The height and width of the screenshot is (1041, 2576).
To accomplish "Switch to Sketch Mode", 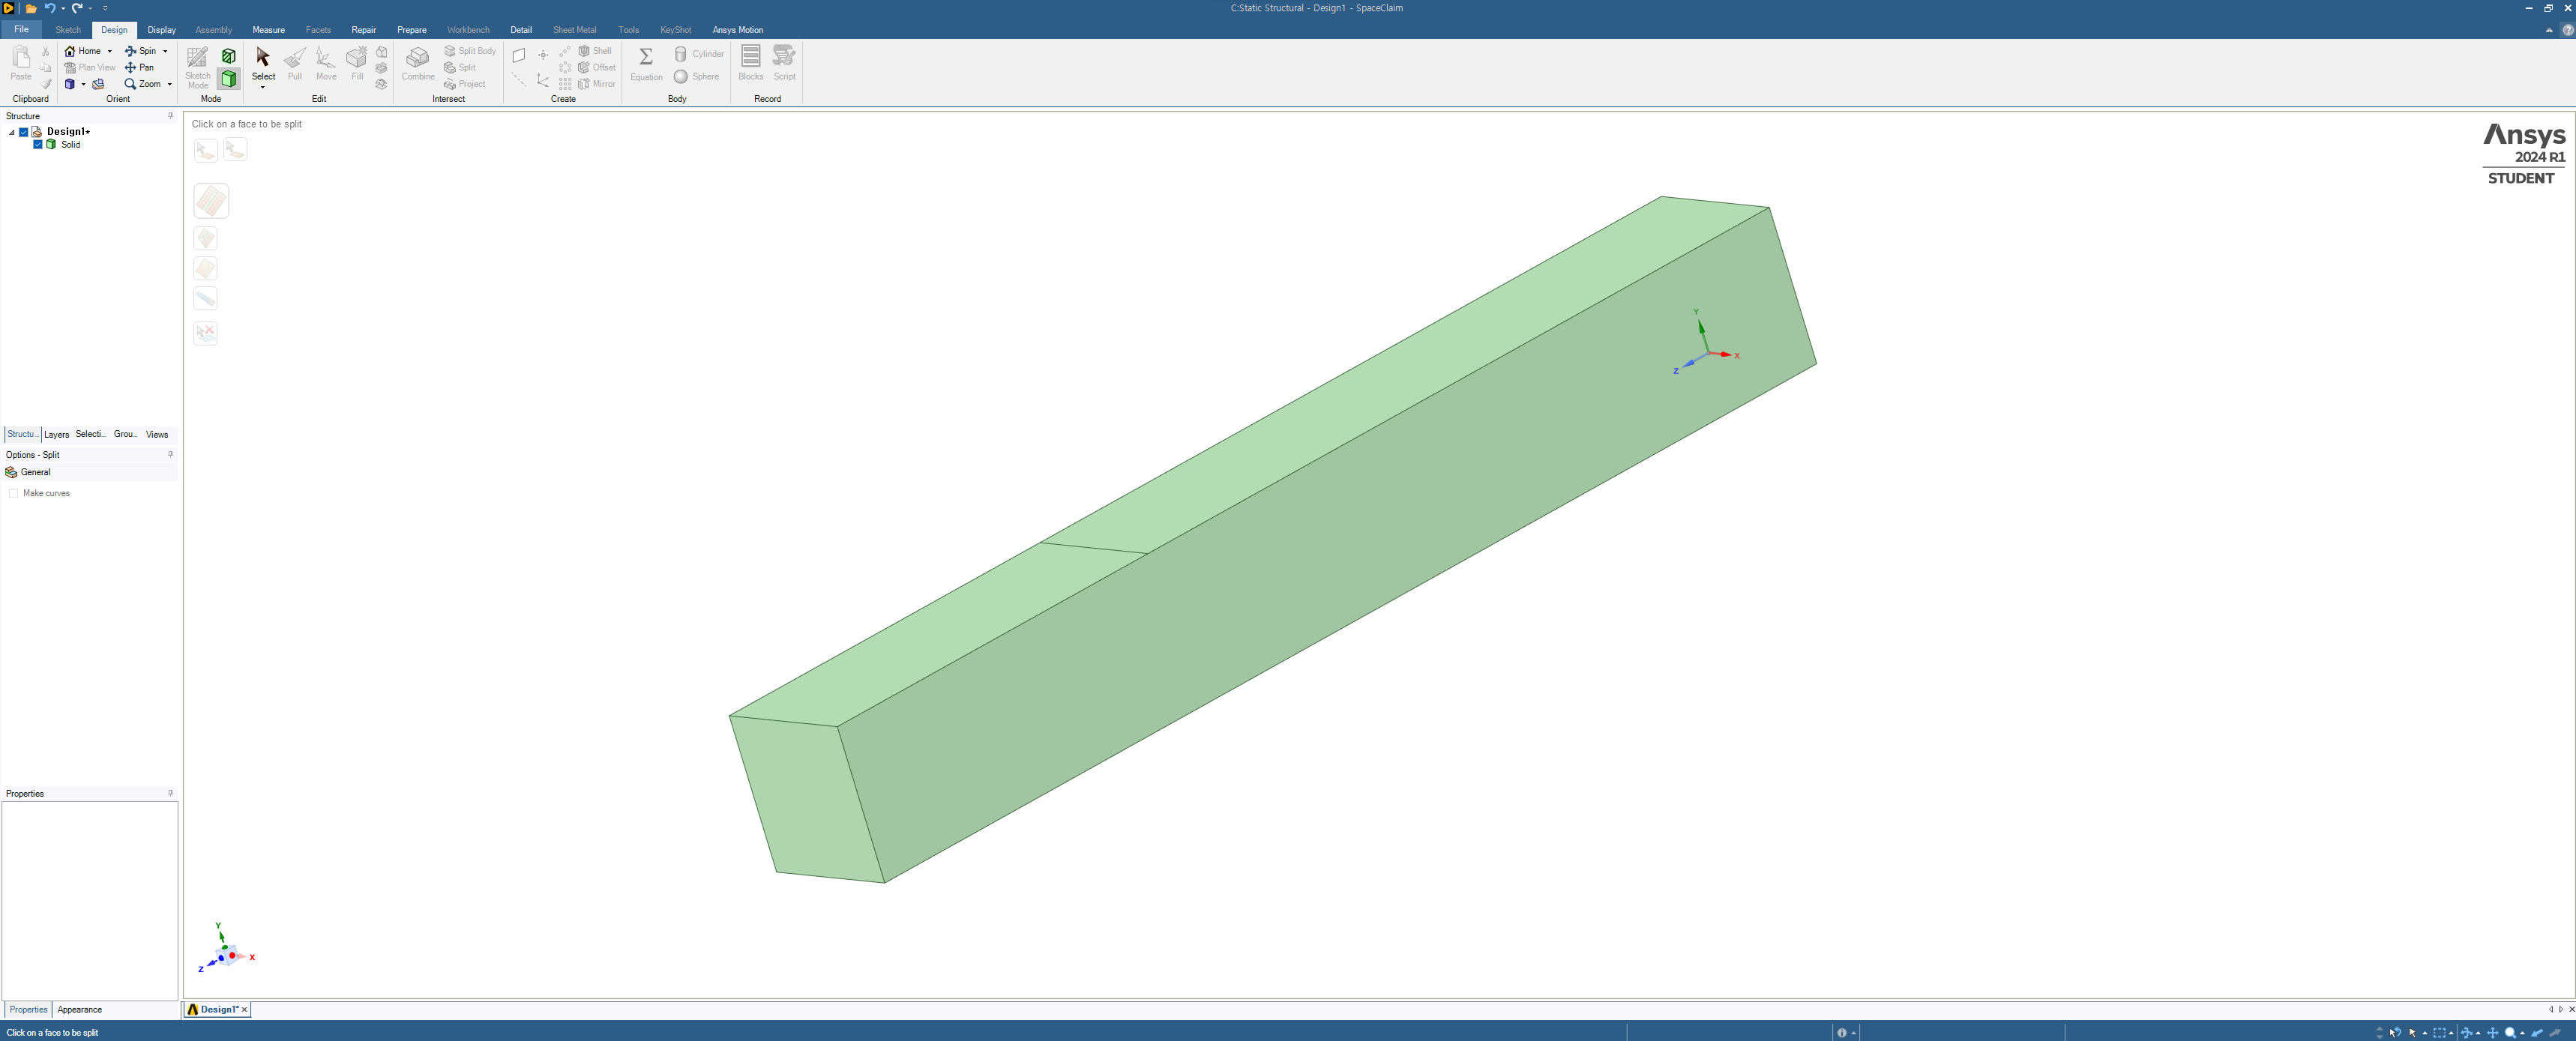I will click(x=198, y=67).
